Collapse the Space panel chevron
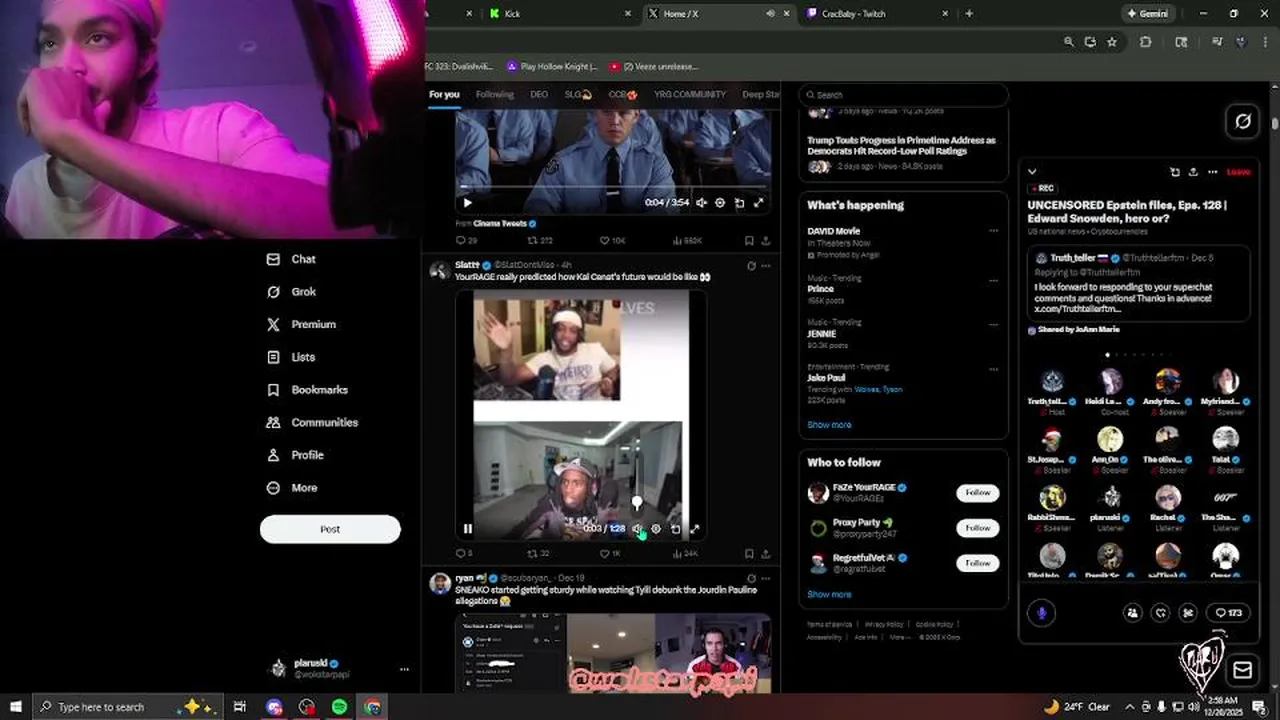The height and width of the screenshot is (720, 1280). pos(1032,172)
